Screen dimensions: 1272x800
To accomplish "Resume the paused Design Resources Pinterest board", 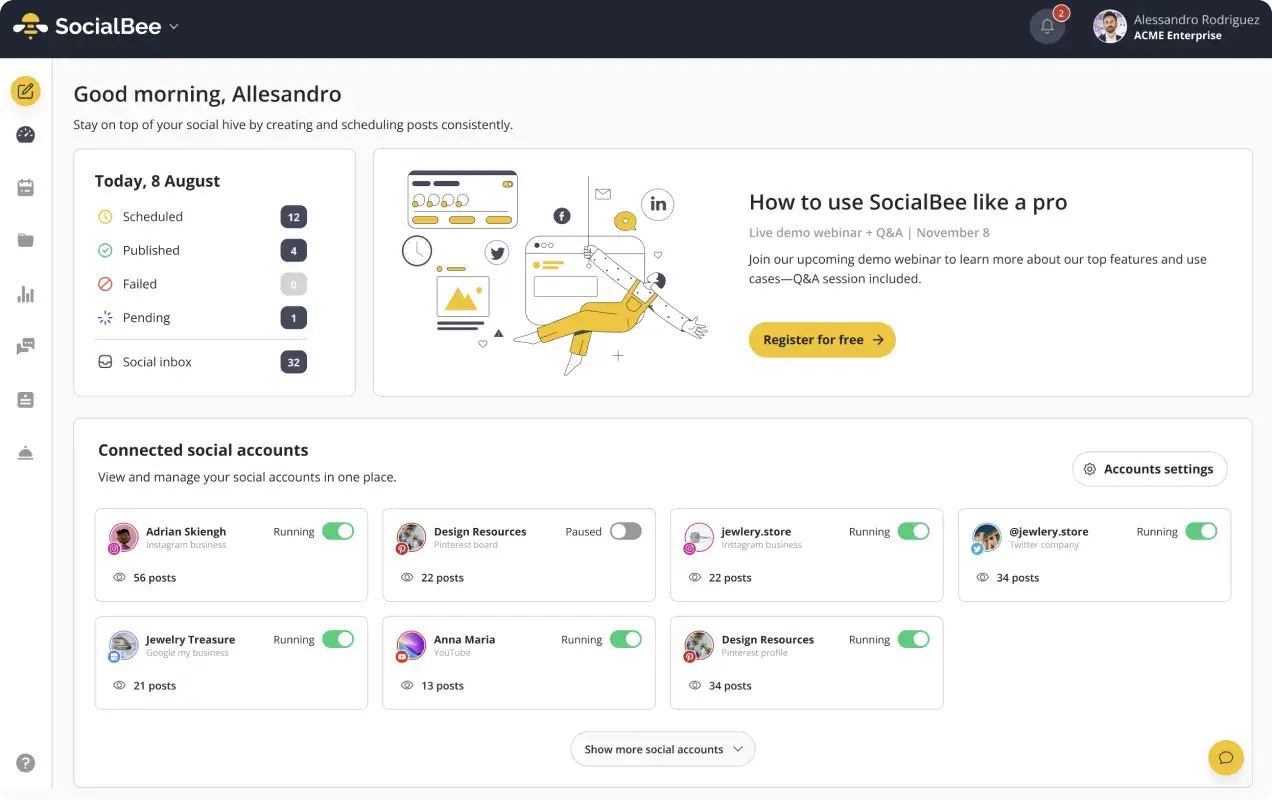I will click(x=626, y=531).
